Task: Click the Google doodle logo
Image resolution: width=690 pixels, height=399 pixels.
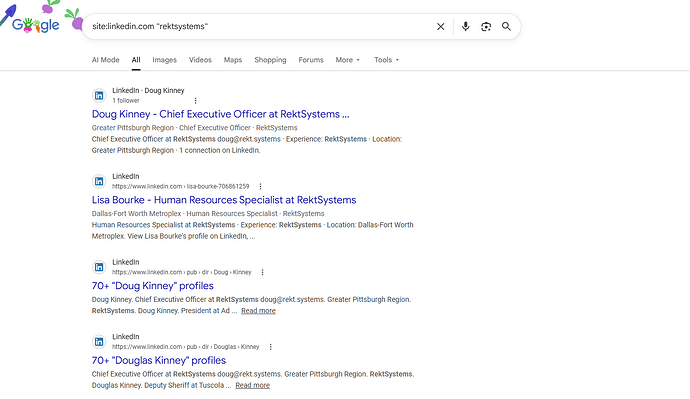Action: (36, 25)
